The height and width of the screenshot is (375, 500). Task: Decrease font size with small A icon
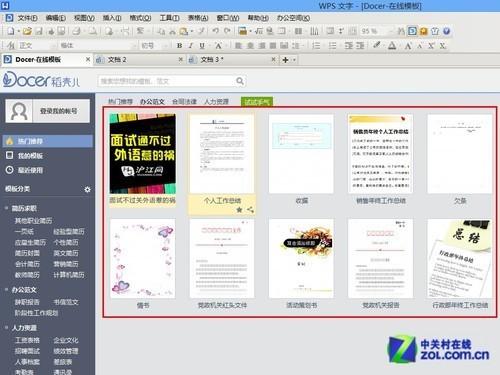click(420, 46)
